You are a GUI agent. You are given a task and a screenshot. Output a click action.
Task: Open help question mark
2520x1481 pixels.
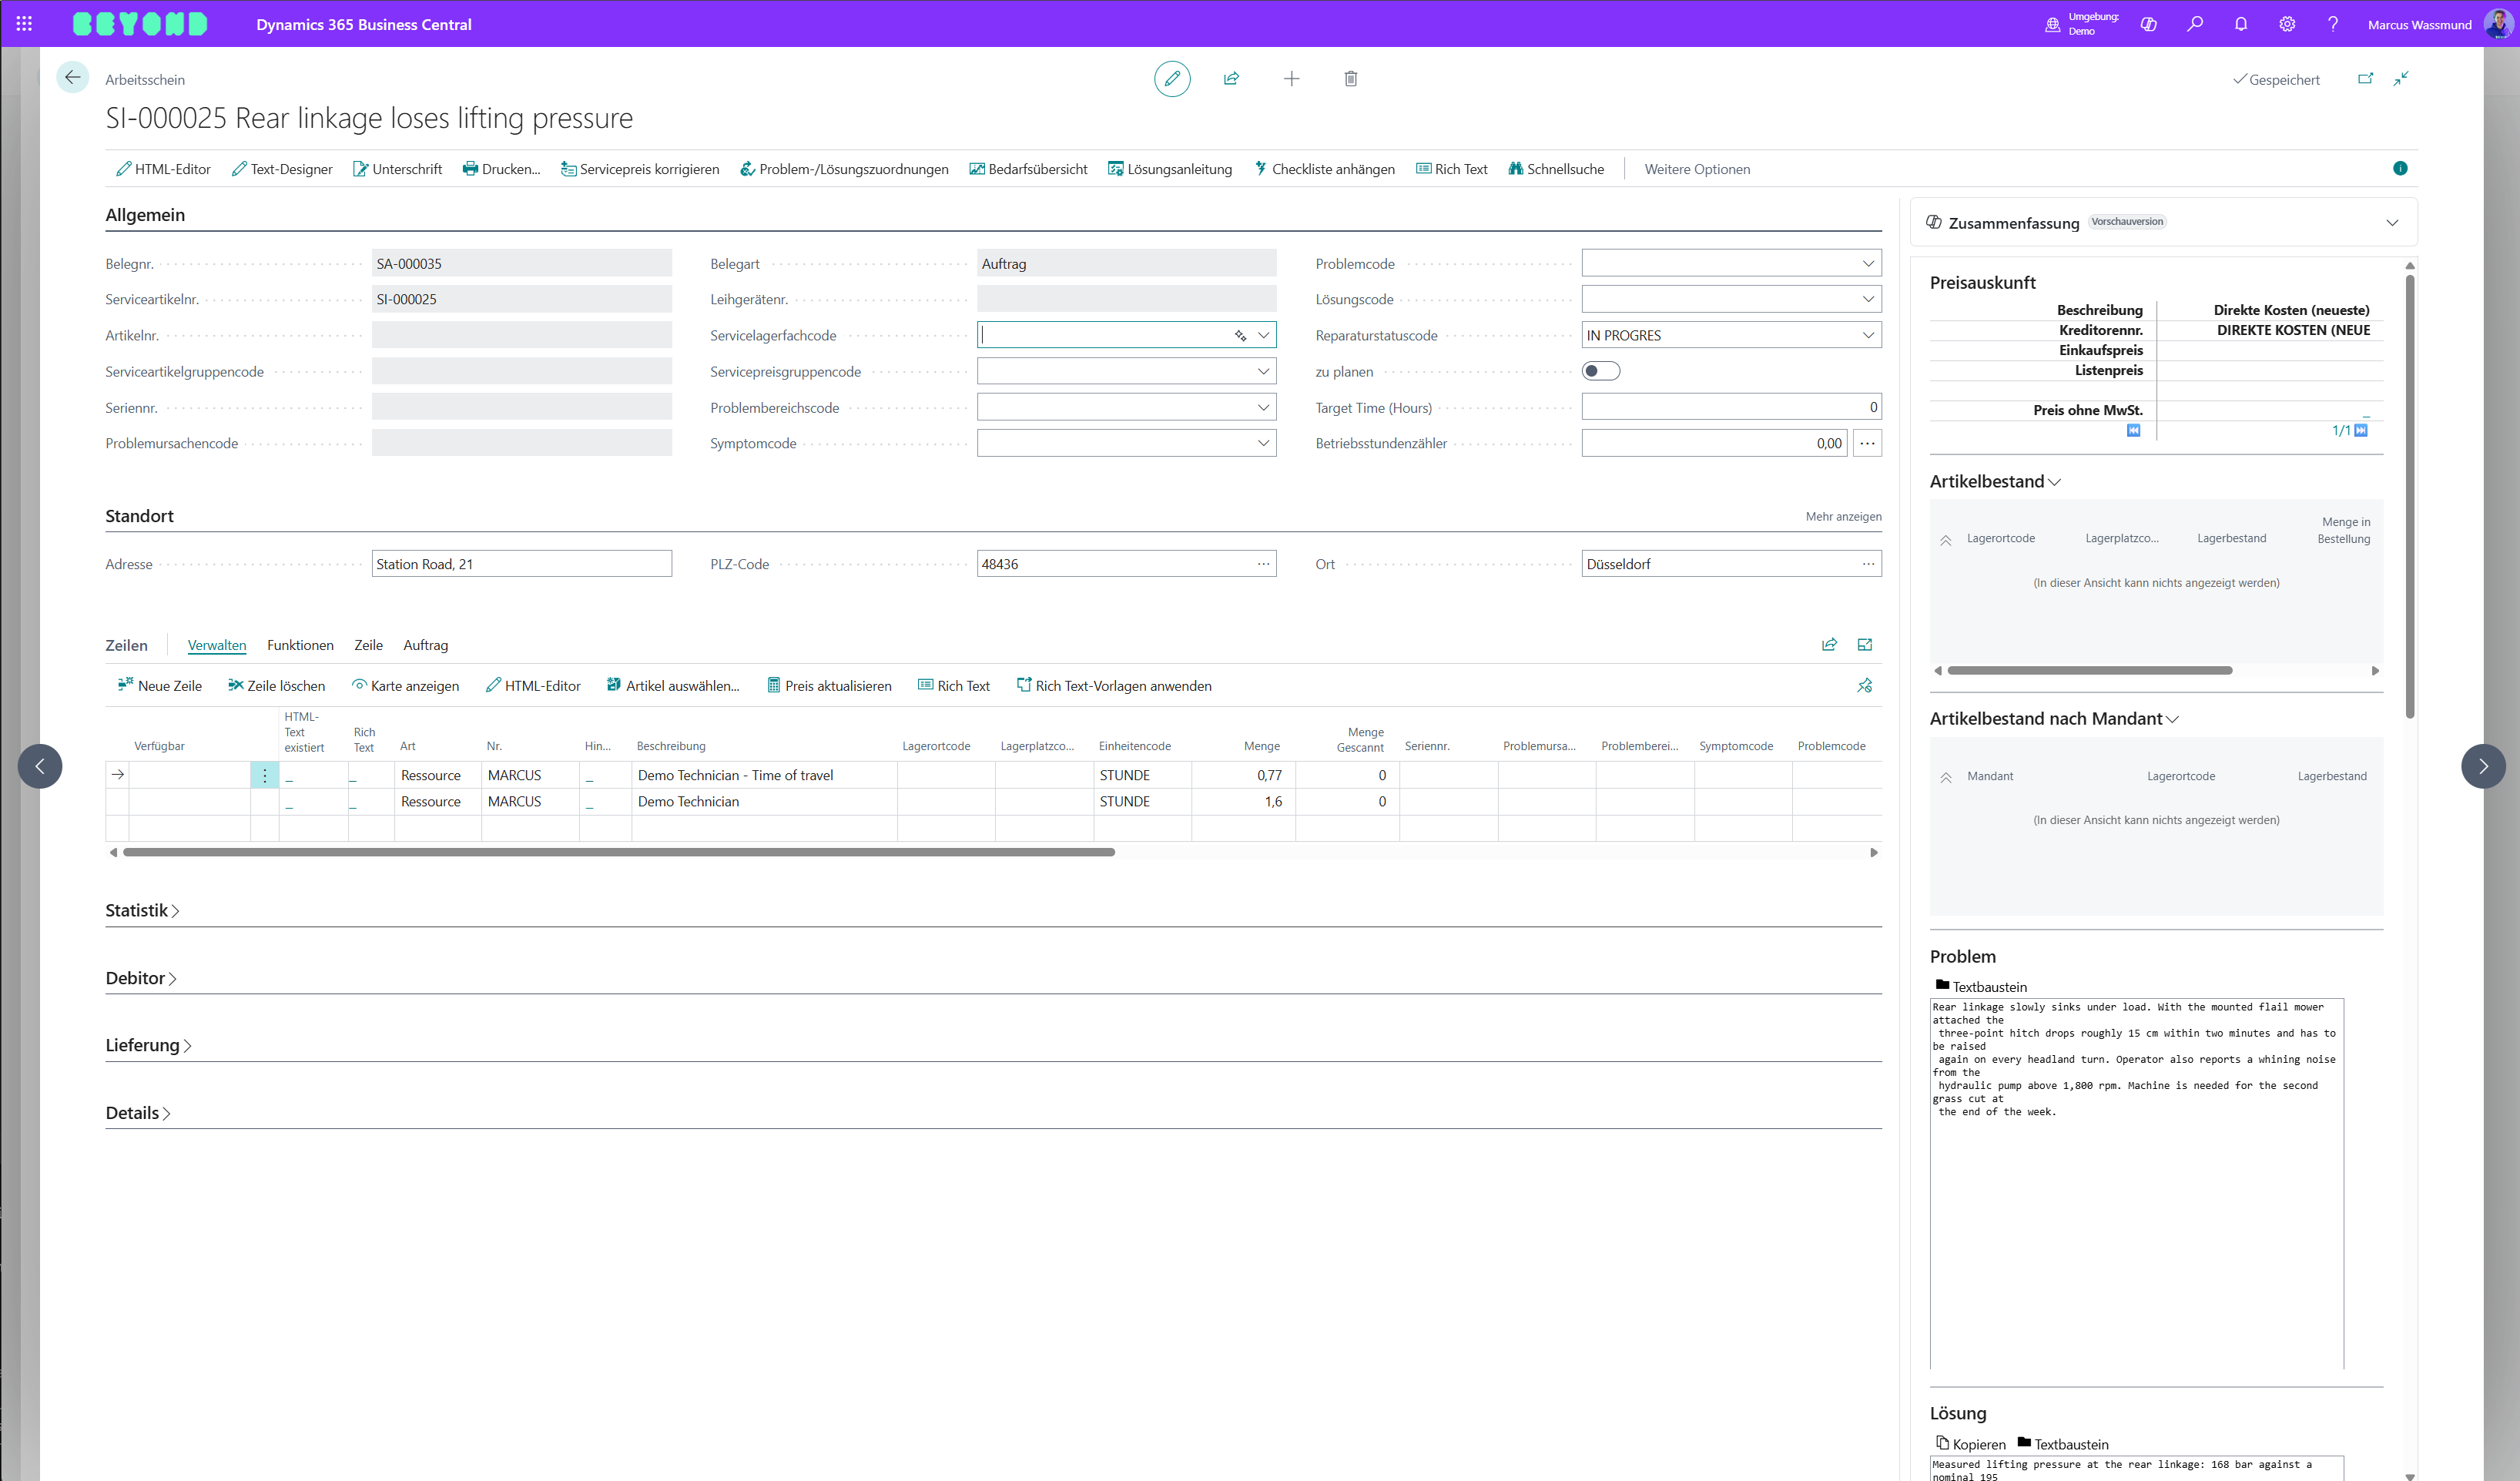click(2333, 24)
